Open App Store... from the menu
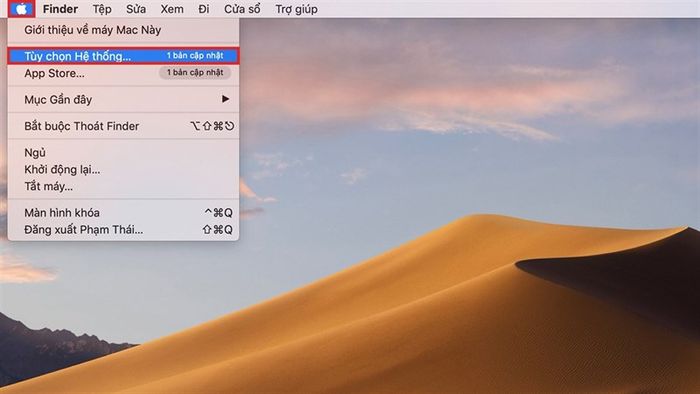The image size is (700, 394). click(x=123, y=73)
